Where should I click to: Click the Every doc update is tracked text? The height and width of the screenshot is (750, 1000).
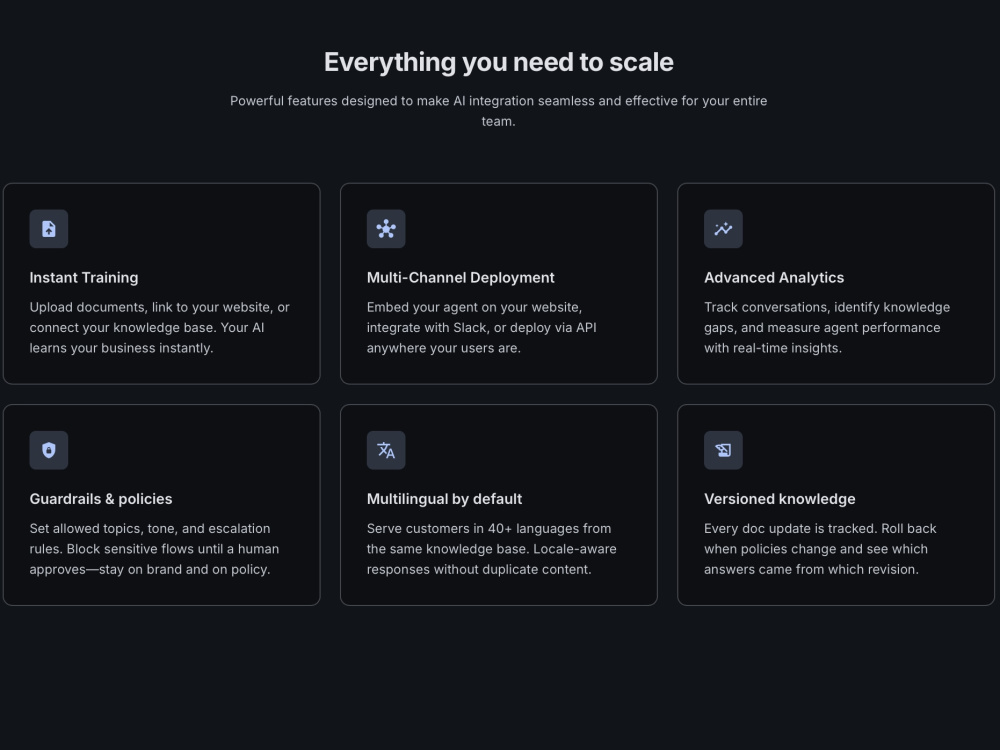point(820,549)
